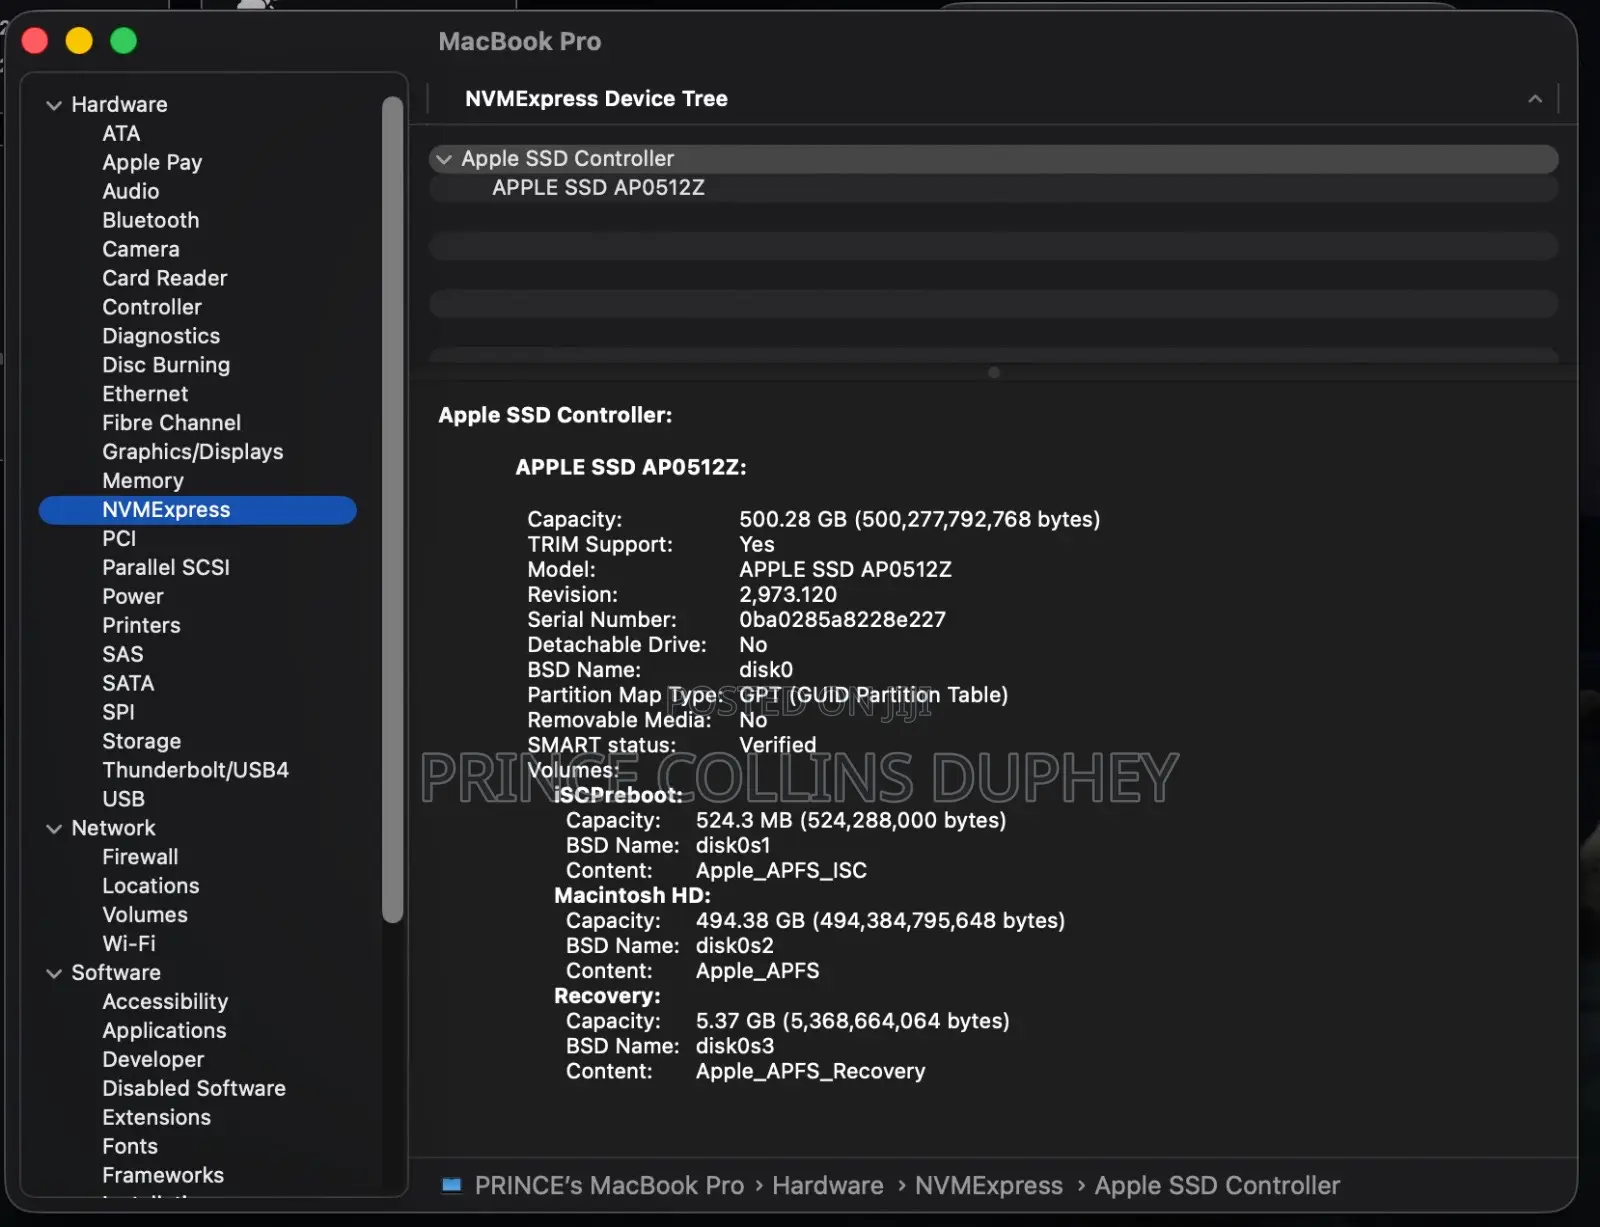Select PCI in the sidebar

118,539
